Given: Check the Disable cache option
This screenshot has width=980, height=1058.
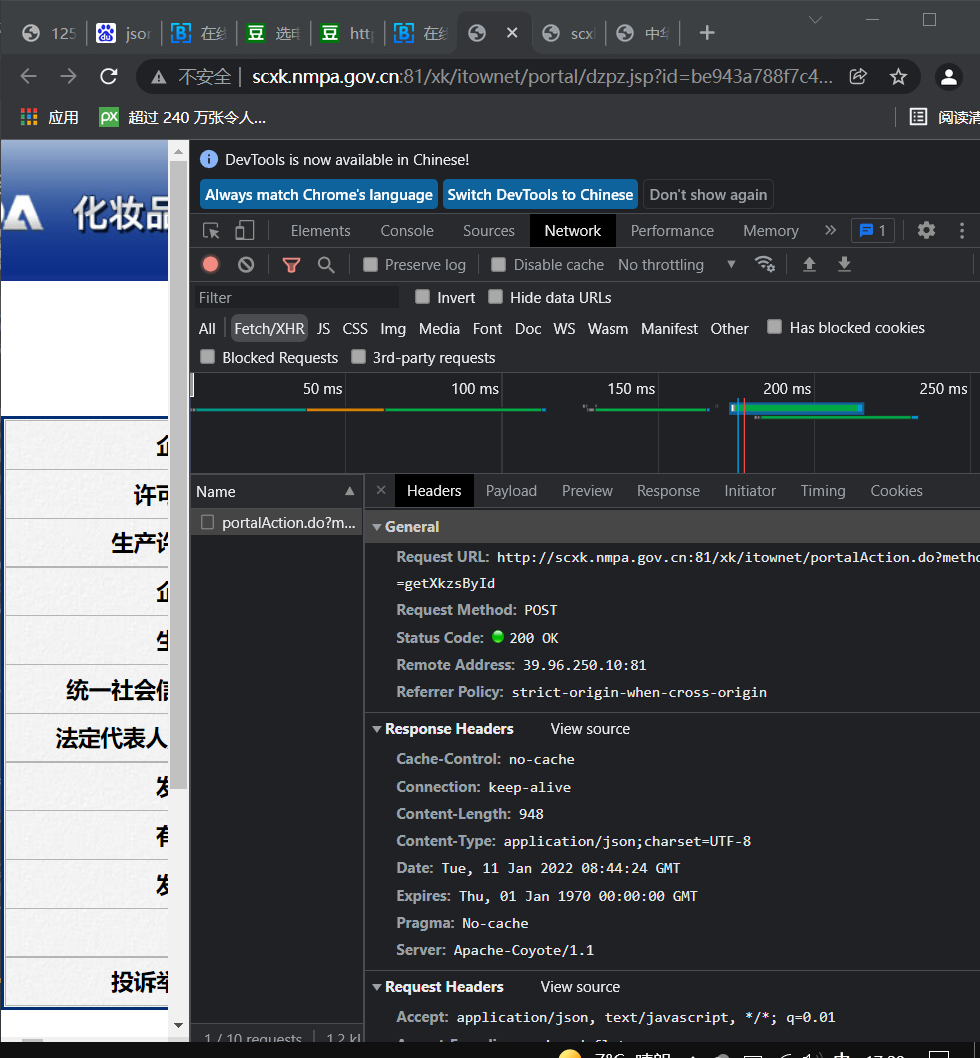Looking at the screenshot, I should click(499, 265).
